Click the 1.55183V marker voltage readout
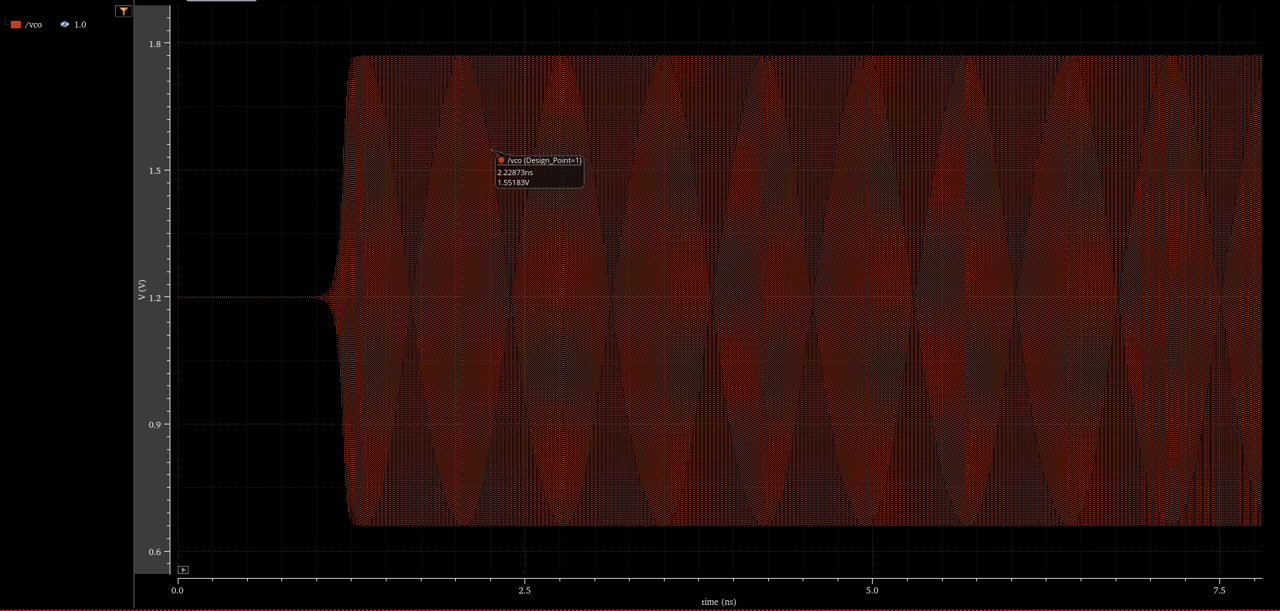Screen dimensions: 1280x611 click(513, 182)
